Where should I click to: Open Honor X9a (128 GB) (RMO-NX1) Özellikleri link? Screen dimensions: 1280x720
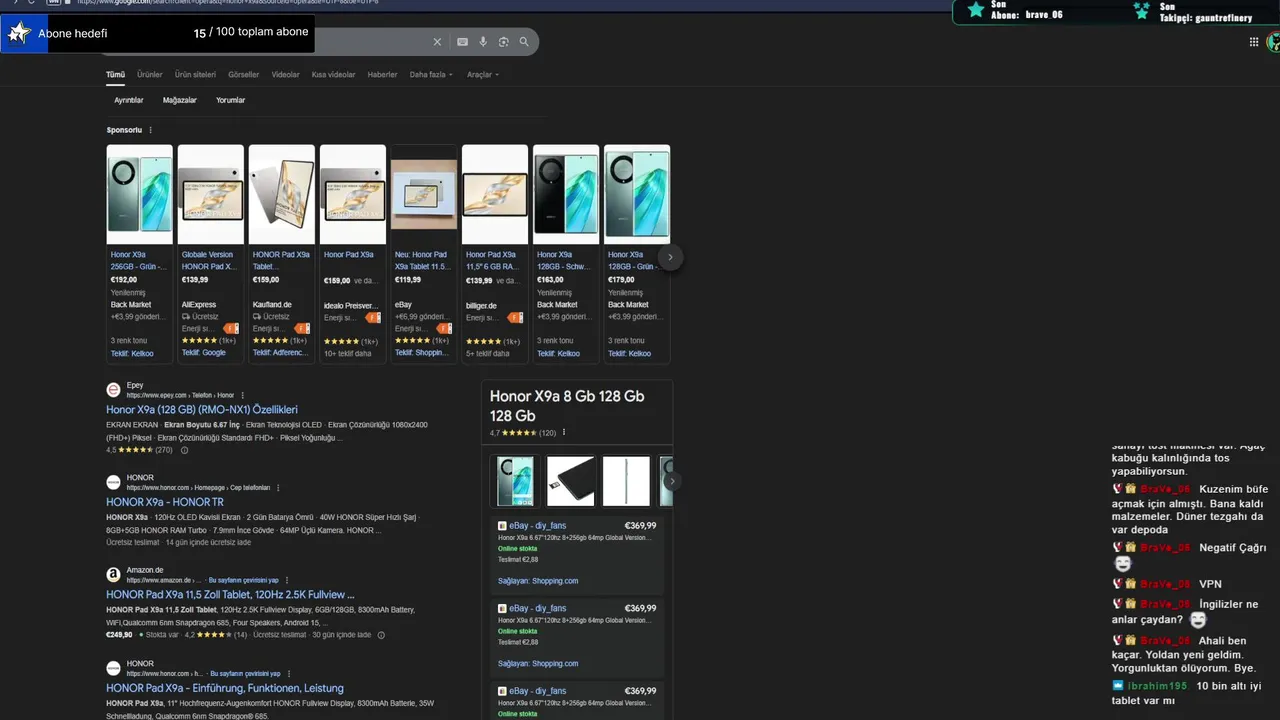tap(202, 410)
